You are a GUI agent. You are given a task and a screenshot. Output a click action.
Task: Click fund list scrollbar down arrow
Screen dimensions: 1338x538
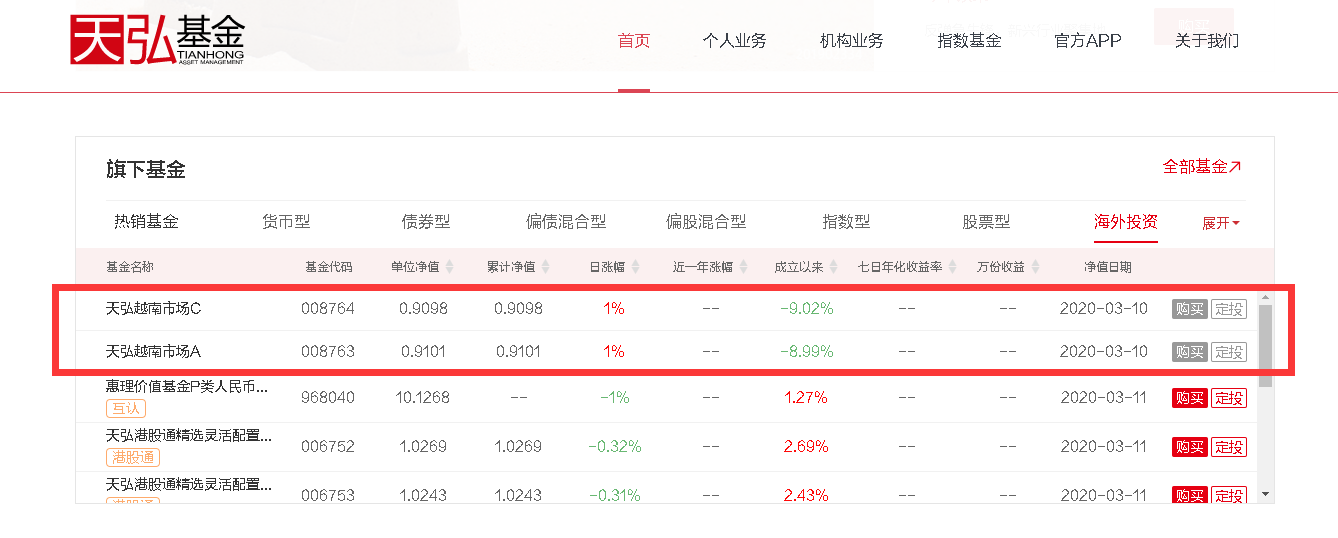tap(1265, 494)
